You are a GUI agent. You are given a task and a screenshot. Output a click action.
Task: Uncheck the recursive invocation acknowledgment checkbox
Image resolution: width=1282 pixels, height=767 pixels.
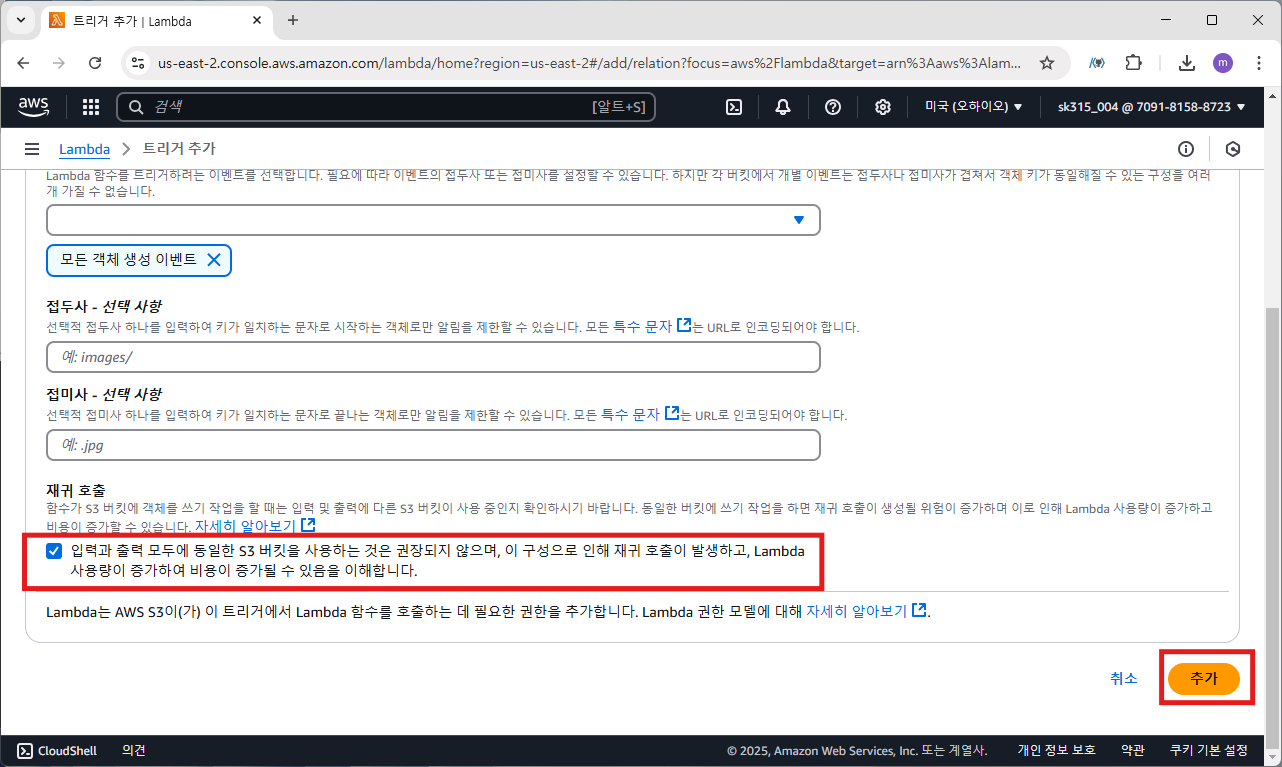point(54,550)
